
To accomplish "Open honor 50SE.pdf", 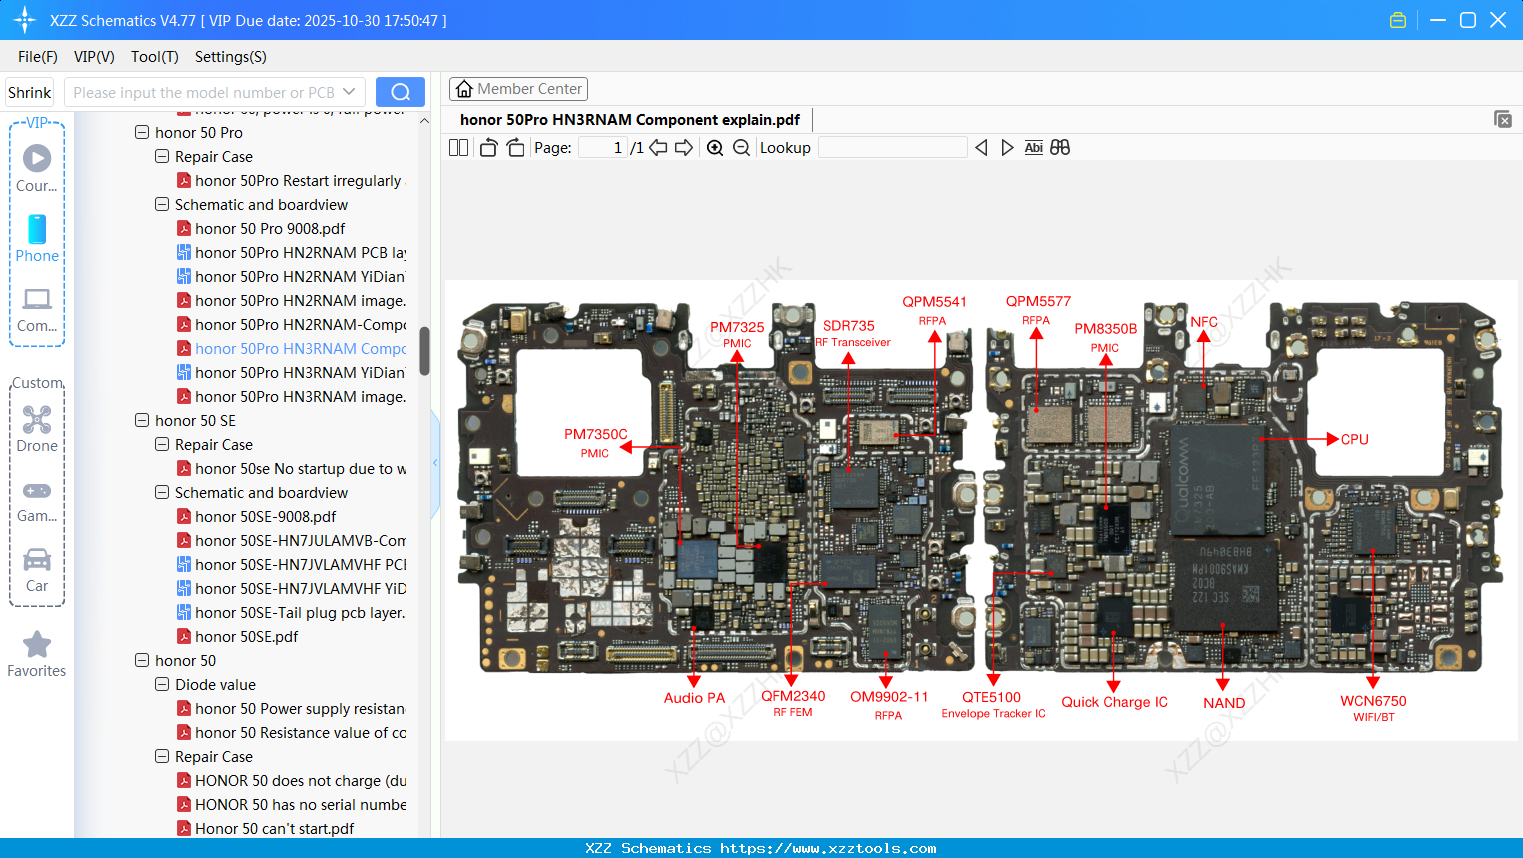I will (238, 637).
